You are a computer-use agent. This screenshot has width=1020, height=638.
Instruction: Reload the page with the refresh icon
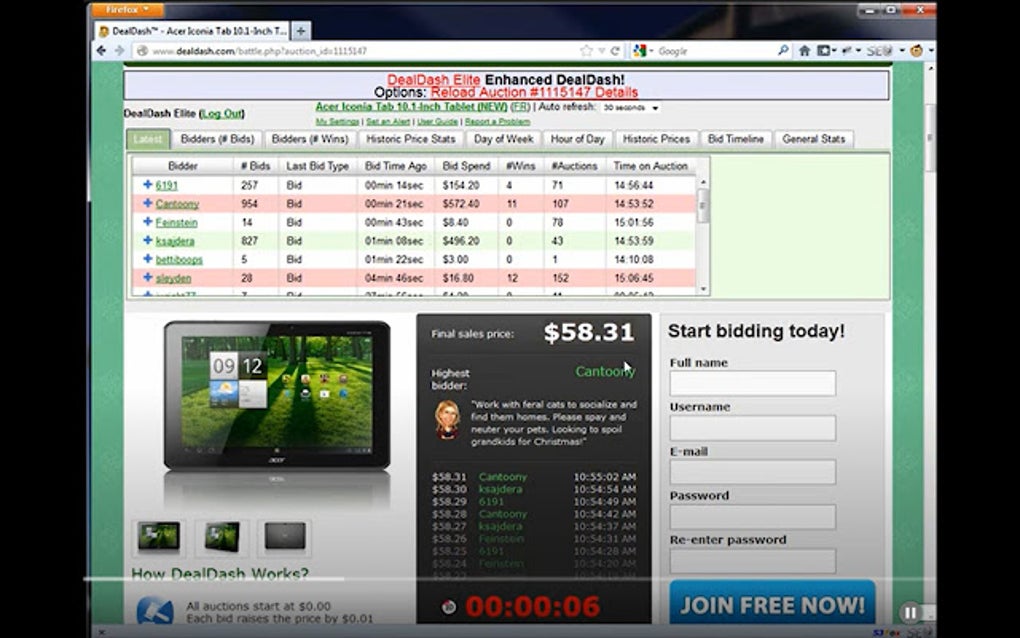(x=615, y=51)
